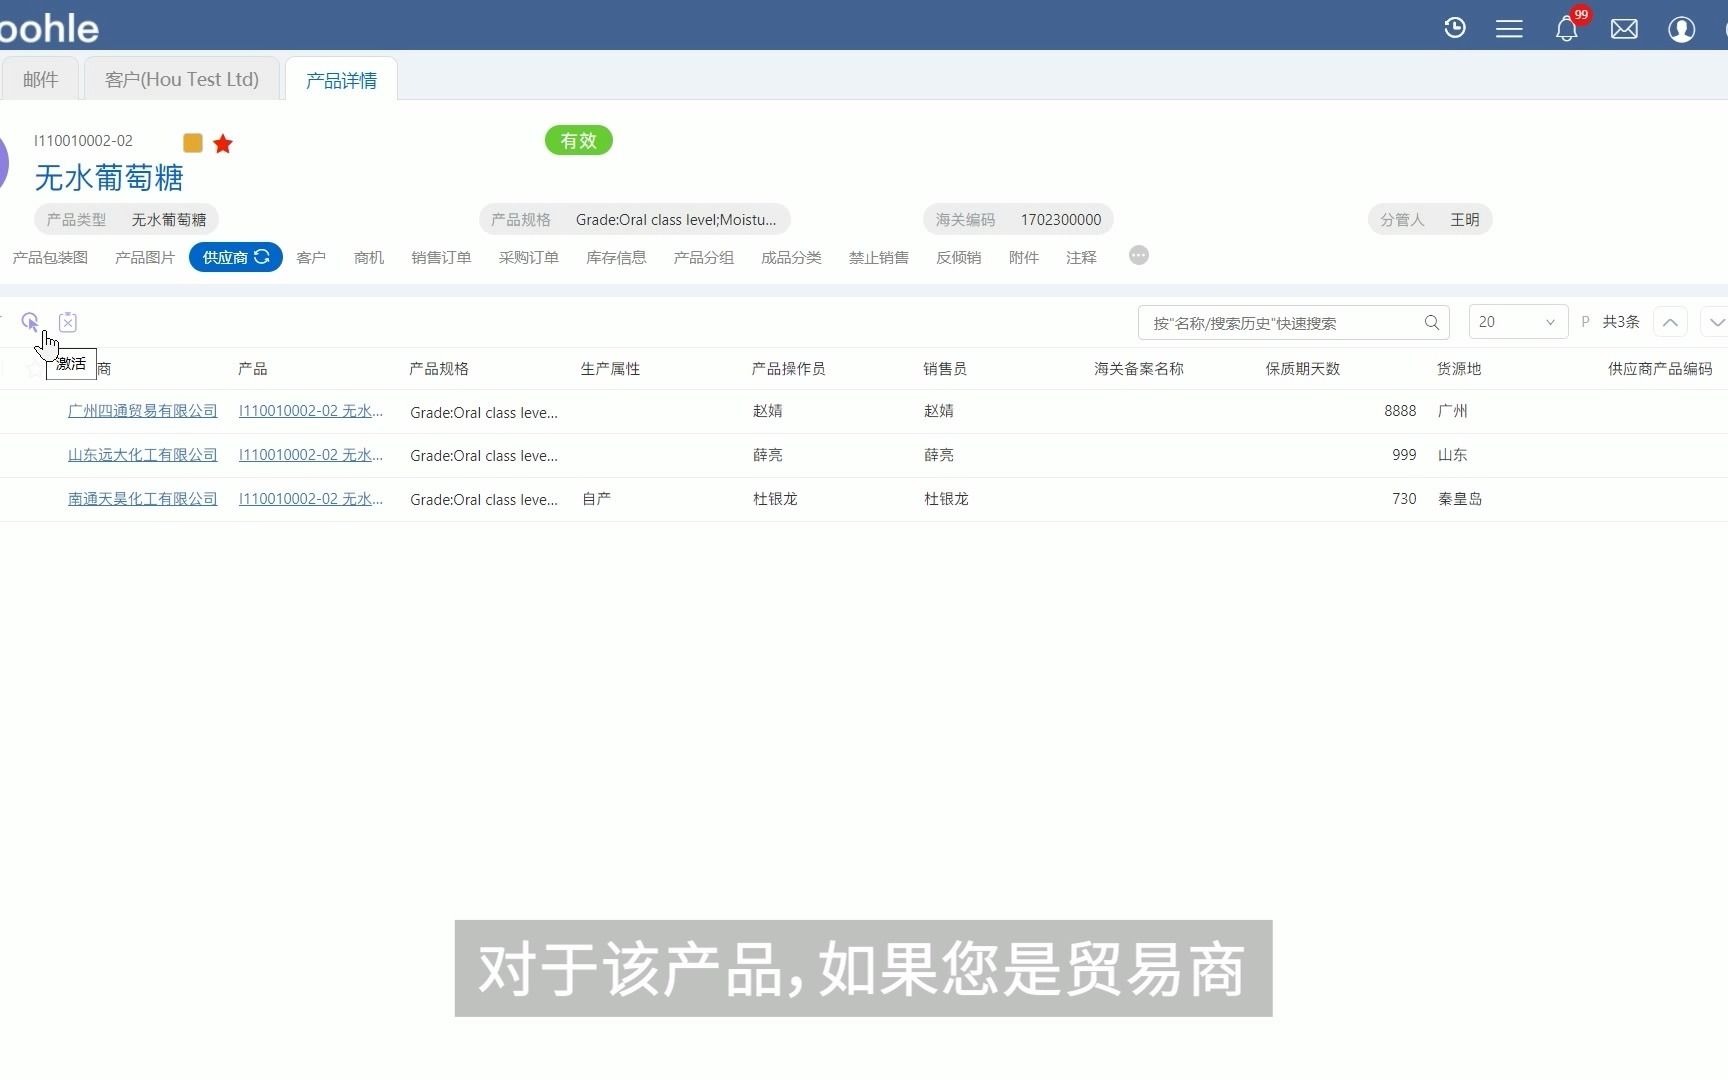Viewport: 1728px width, 1080px height.
Task: Open product link I110010002-02 无水... for 南通天昊化工
Action: tap(310, 498)
